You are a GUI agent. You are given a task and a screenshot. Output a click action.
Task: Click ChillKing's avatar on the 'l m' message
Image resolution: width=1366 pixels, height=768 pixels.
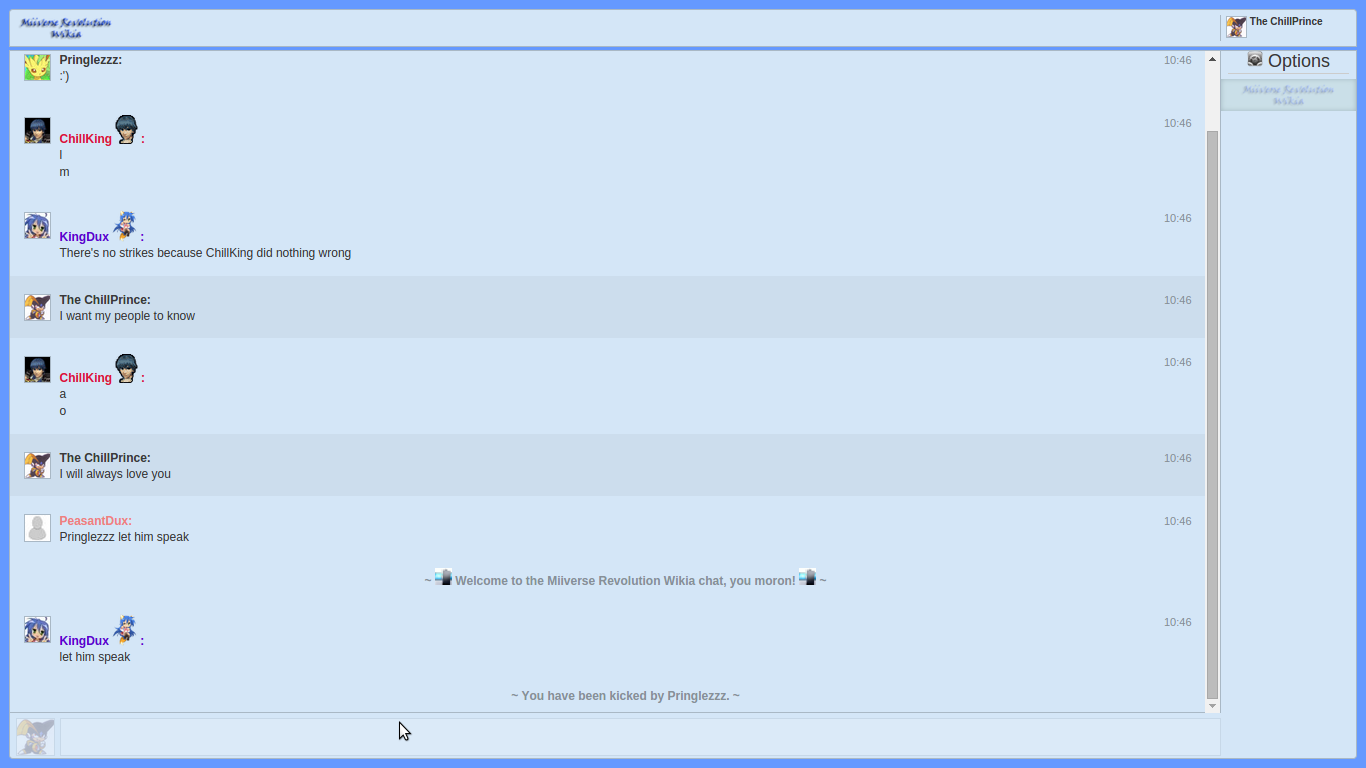point(37,131)
